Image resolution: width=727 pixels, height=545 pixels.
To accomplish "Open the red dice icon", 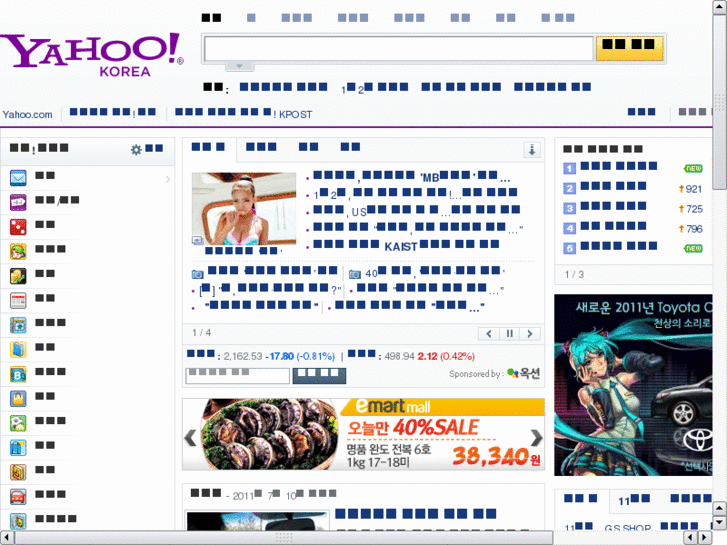I will (18, 227).
